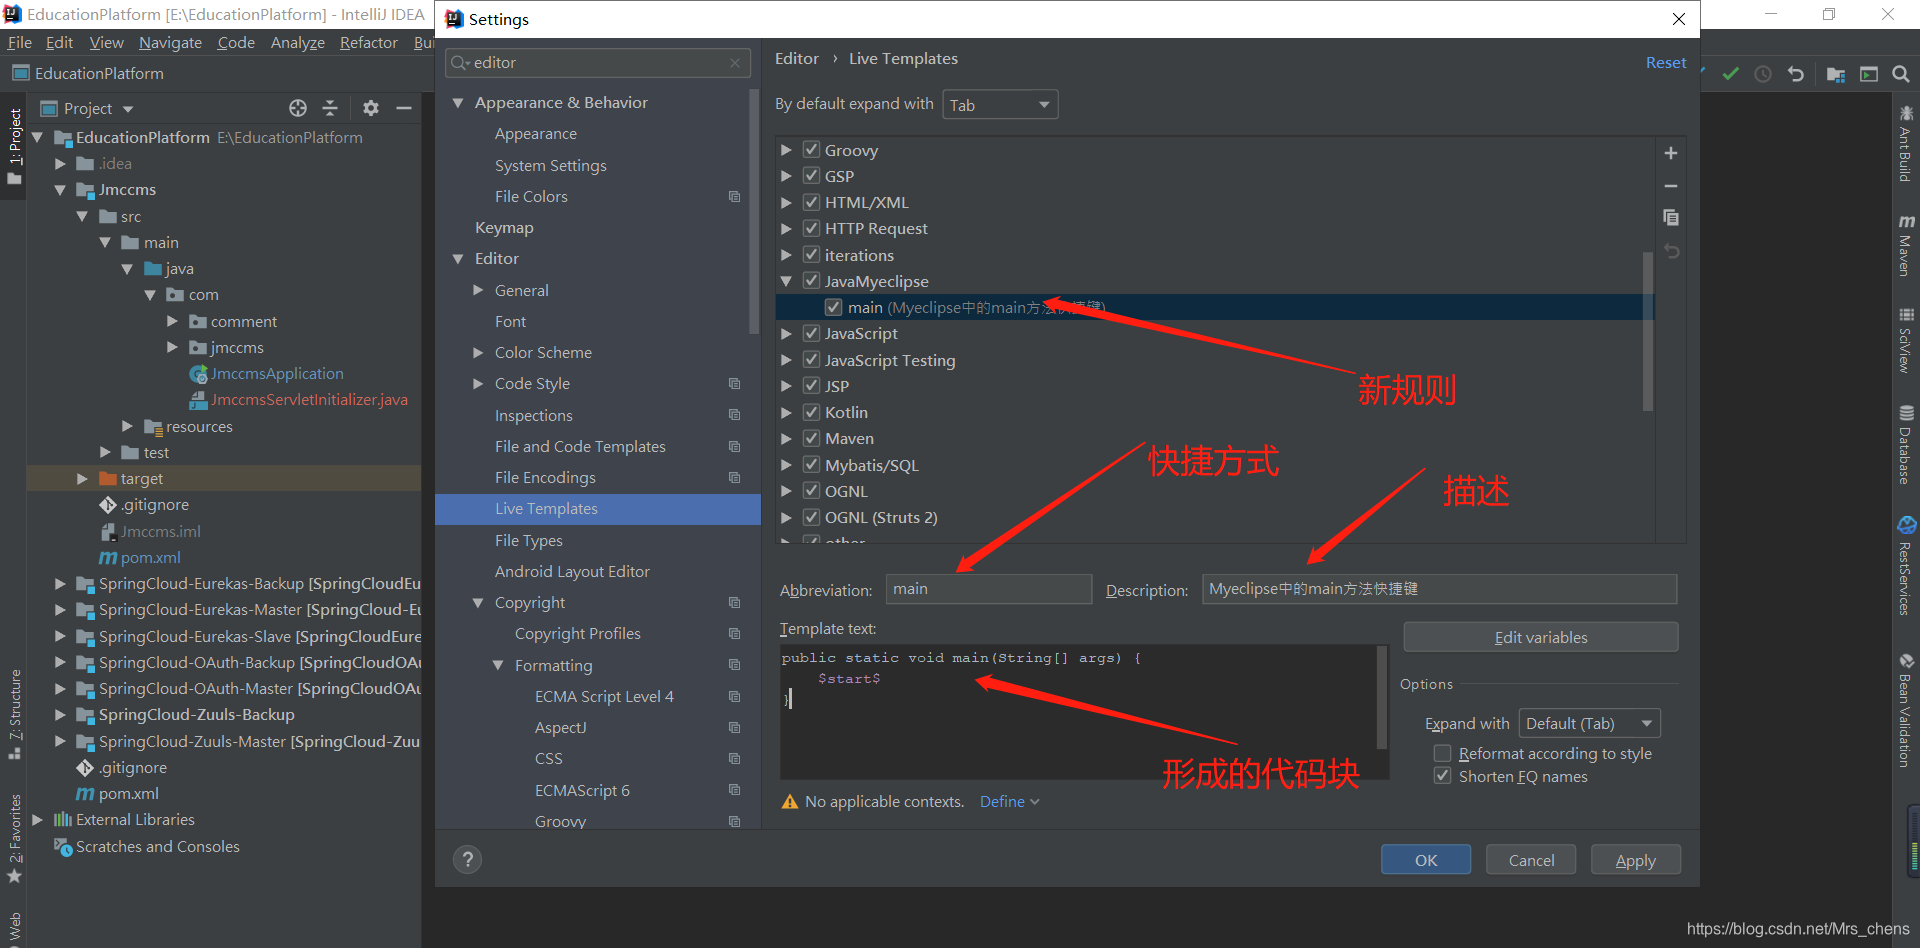Open the SciView tool window
This screenshot has width=1920, height=948.
tap(1906, 341)
